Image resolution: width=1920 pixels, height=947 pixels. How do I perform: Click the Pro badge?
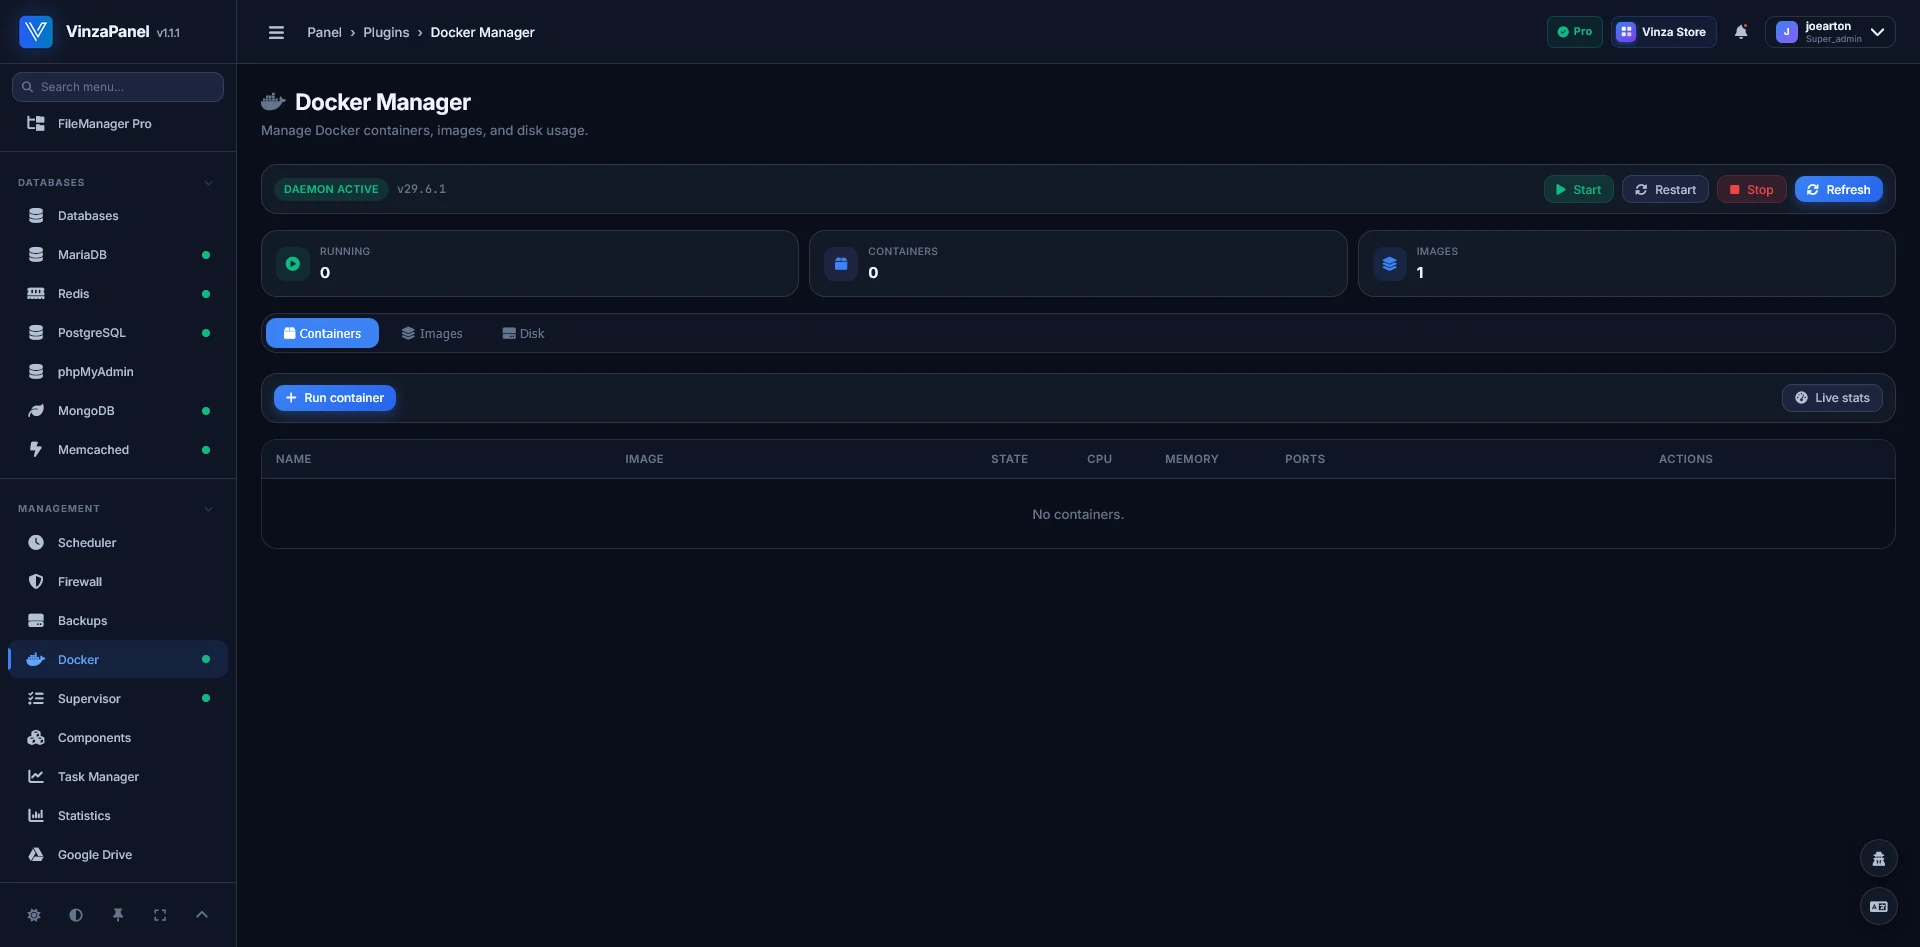[x=1575, y=32]
